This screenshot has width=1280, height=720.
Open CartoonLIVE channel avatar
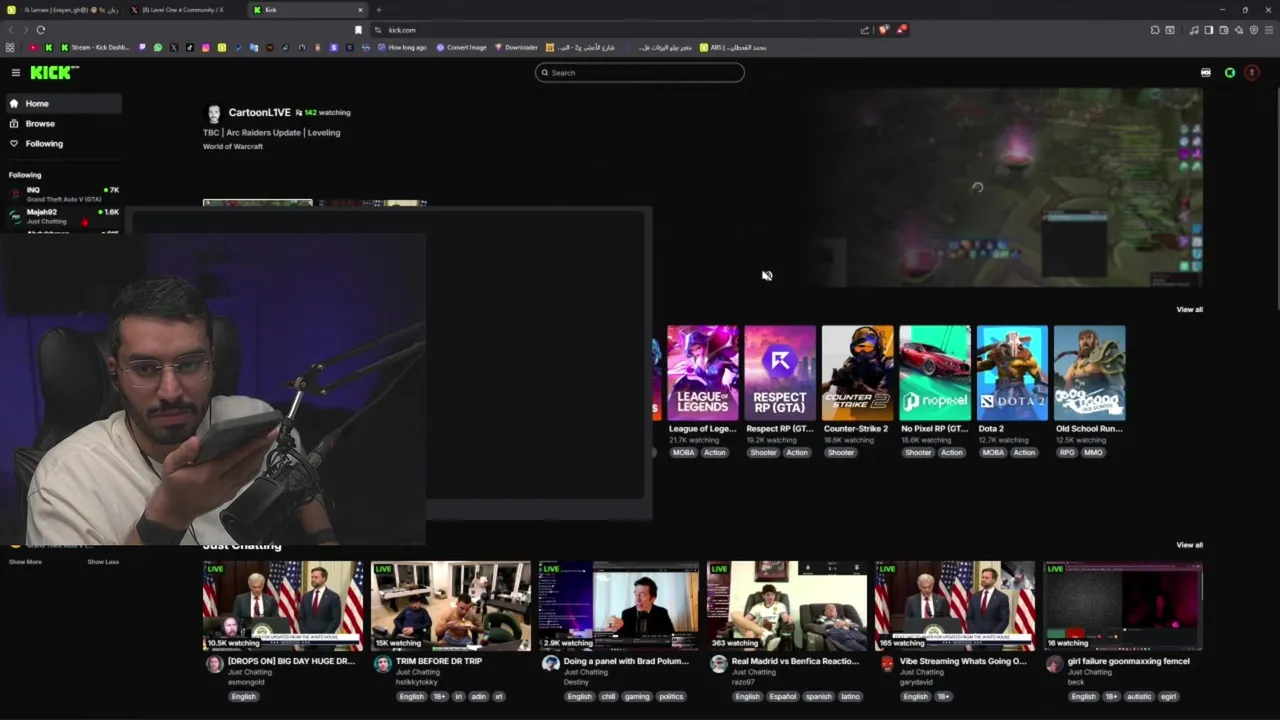(212, 113)
